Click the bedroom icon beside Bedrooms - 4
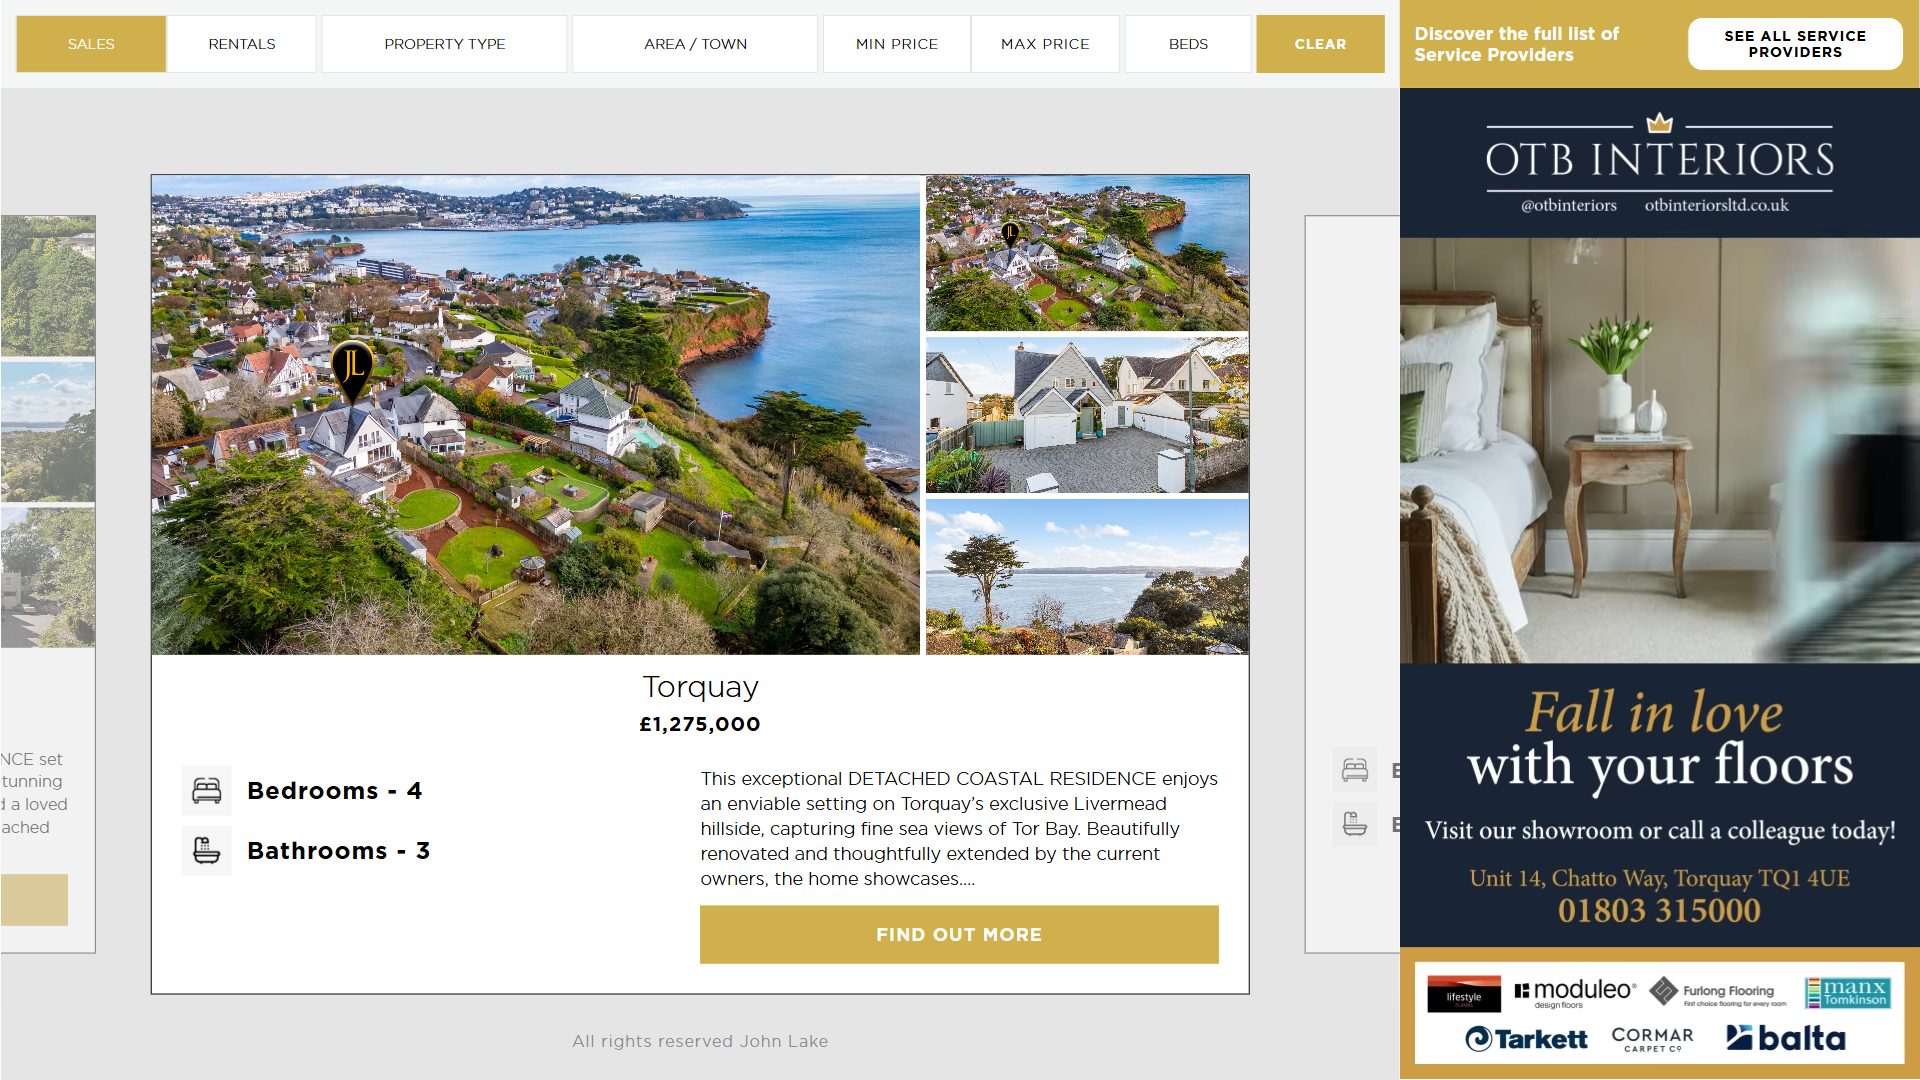This screenshot has width=1920, height=1080. [207, 791]
